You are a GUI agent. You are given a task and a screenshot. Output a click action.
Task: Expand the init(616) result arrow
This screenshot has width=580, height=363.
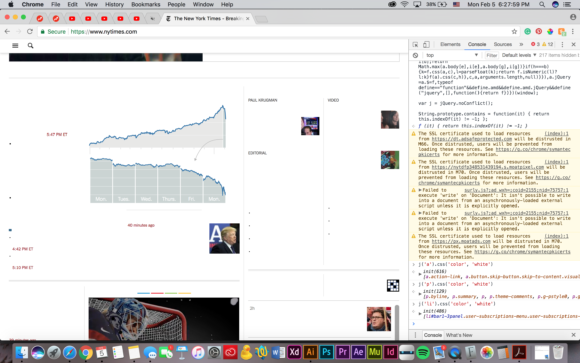[420, 275]
